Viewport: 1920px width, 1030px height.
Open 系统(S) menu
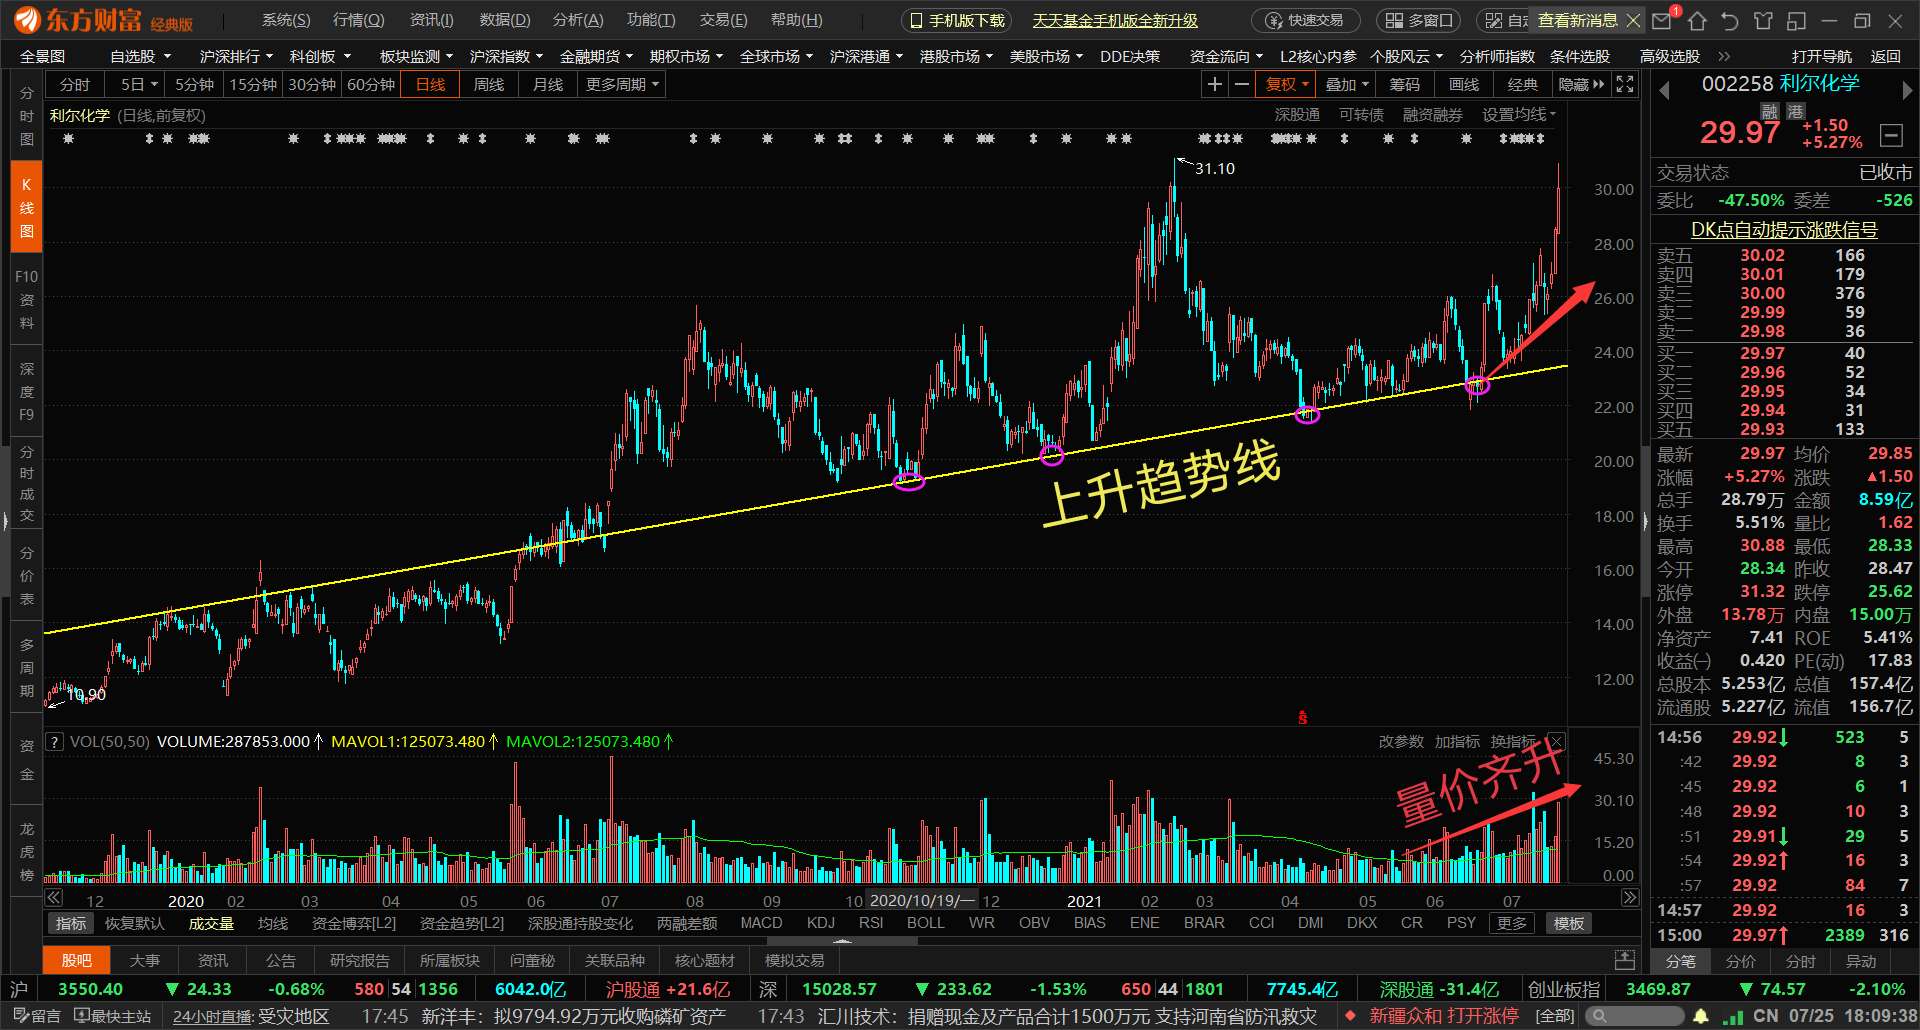click(286, 20)
